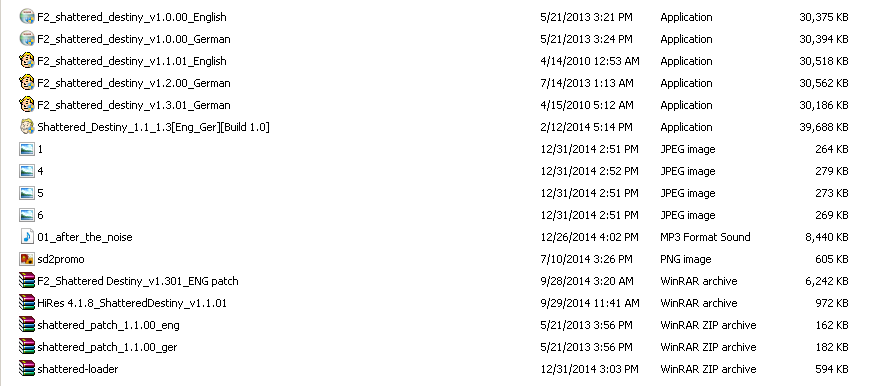
Task: Click the JPEG image icon named 1
Action: [x=27, y=149]
